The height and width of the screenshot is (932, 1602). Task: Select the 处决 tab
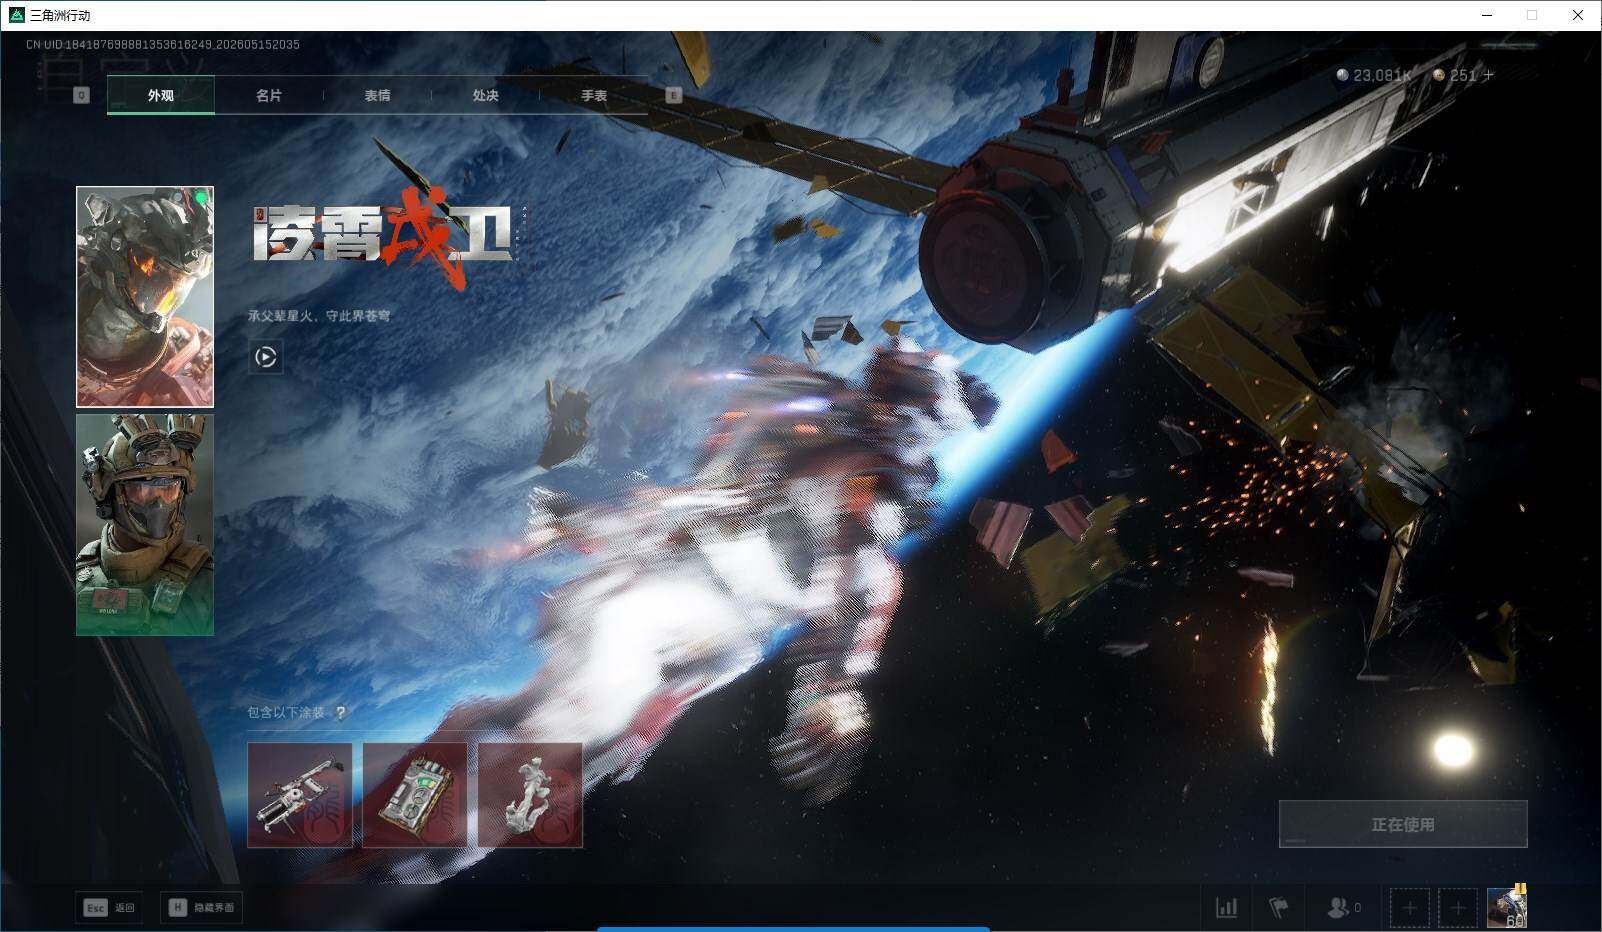pos(485,95)
